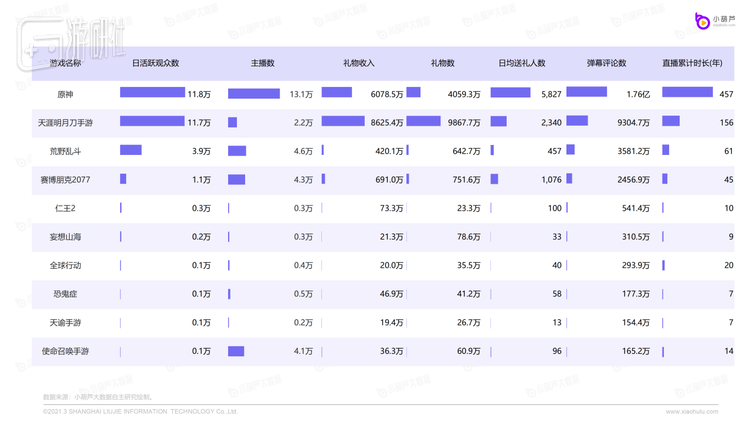
Task: Click the 主播数 column header
Action: [x=263, y=63]
